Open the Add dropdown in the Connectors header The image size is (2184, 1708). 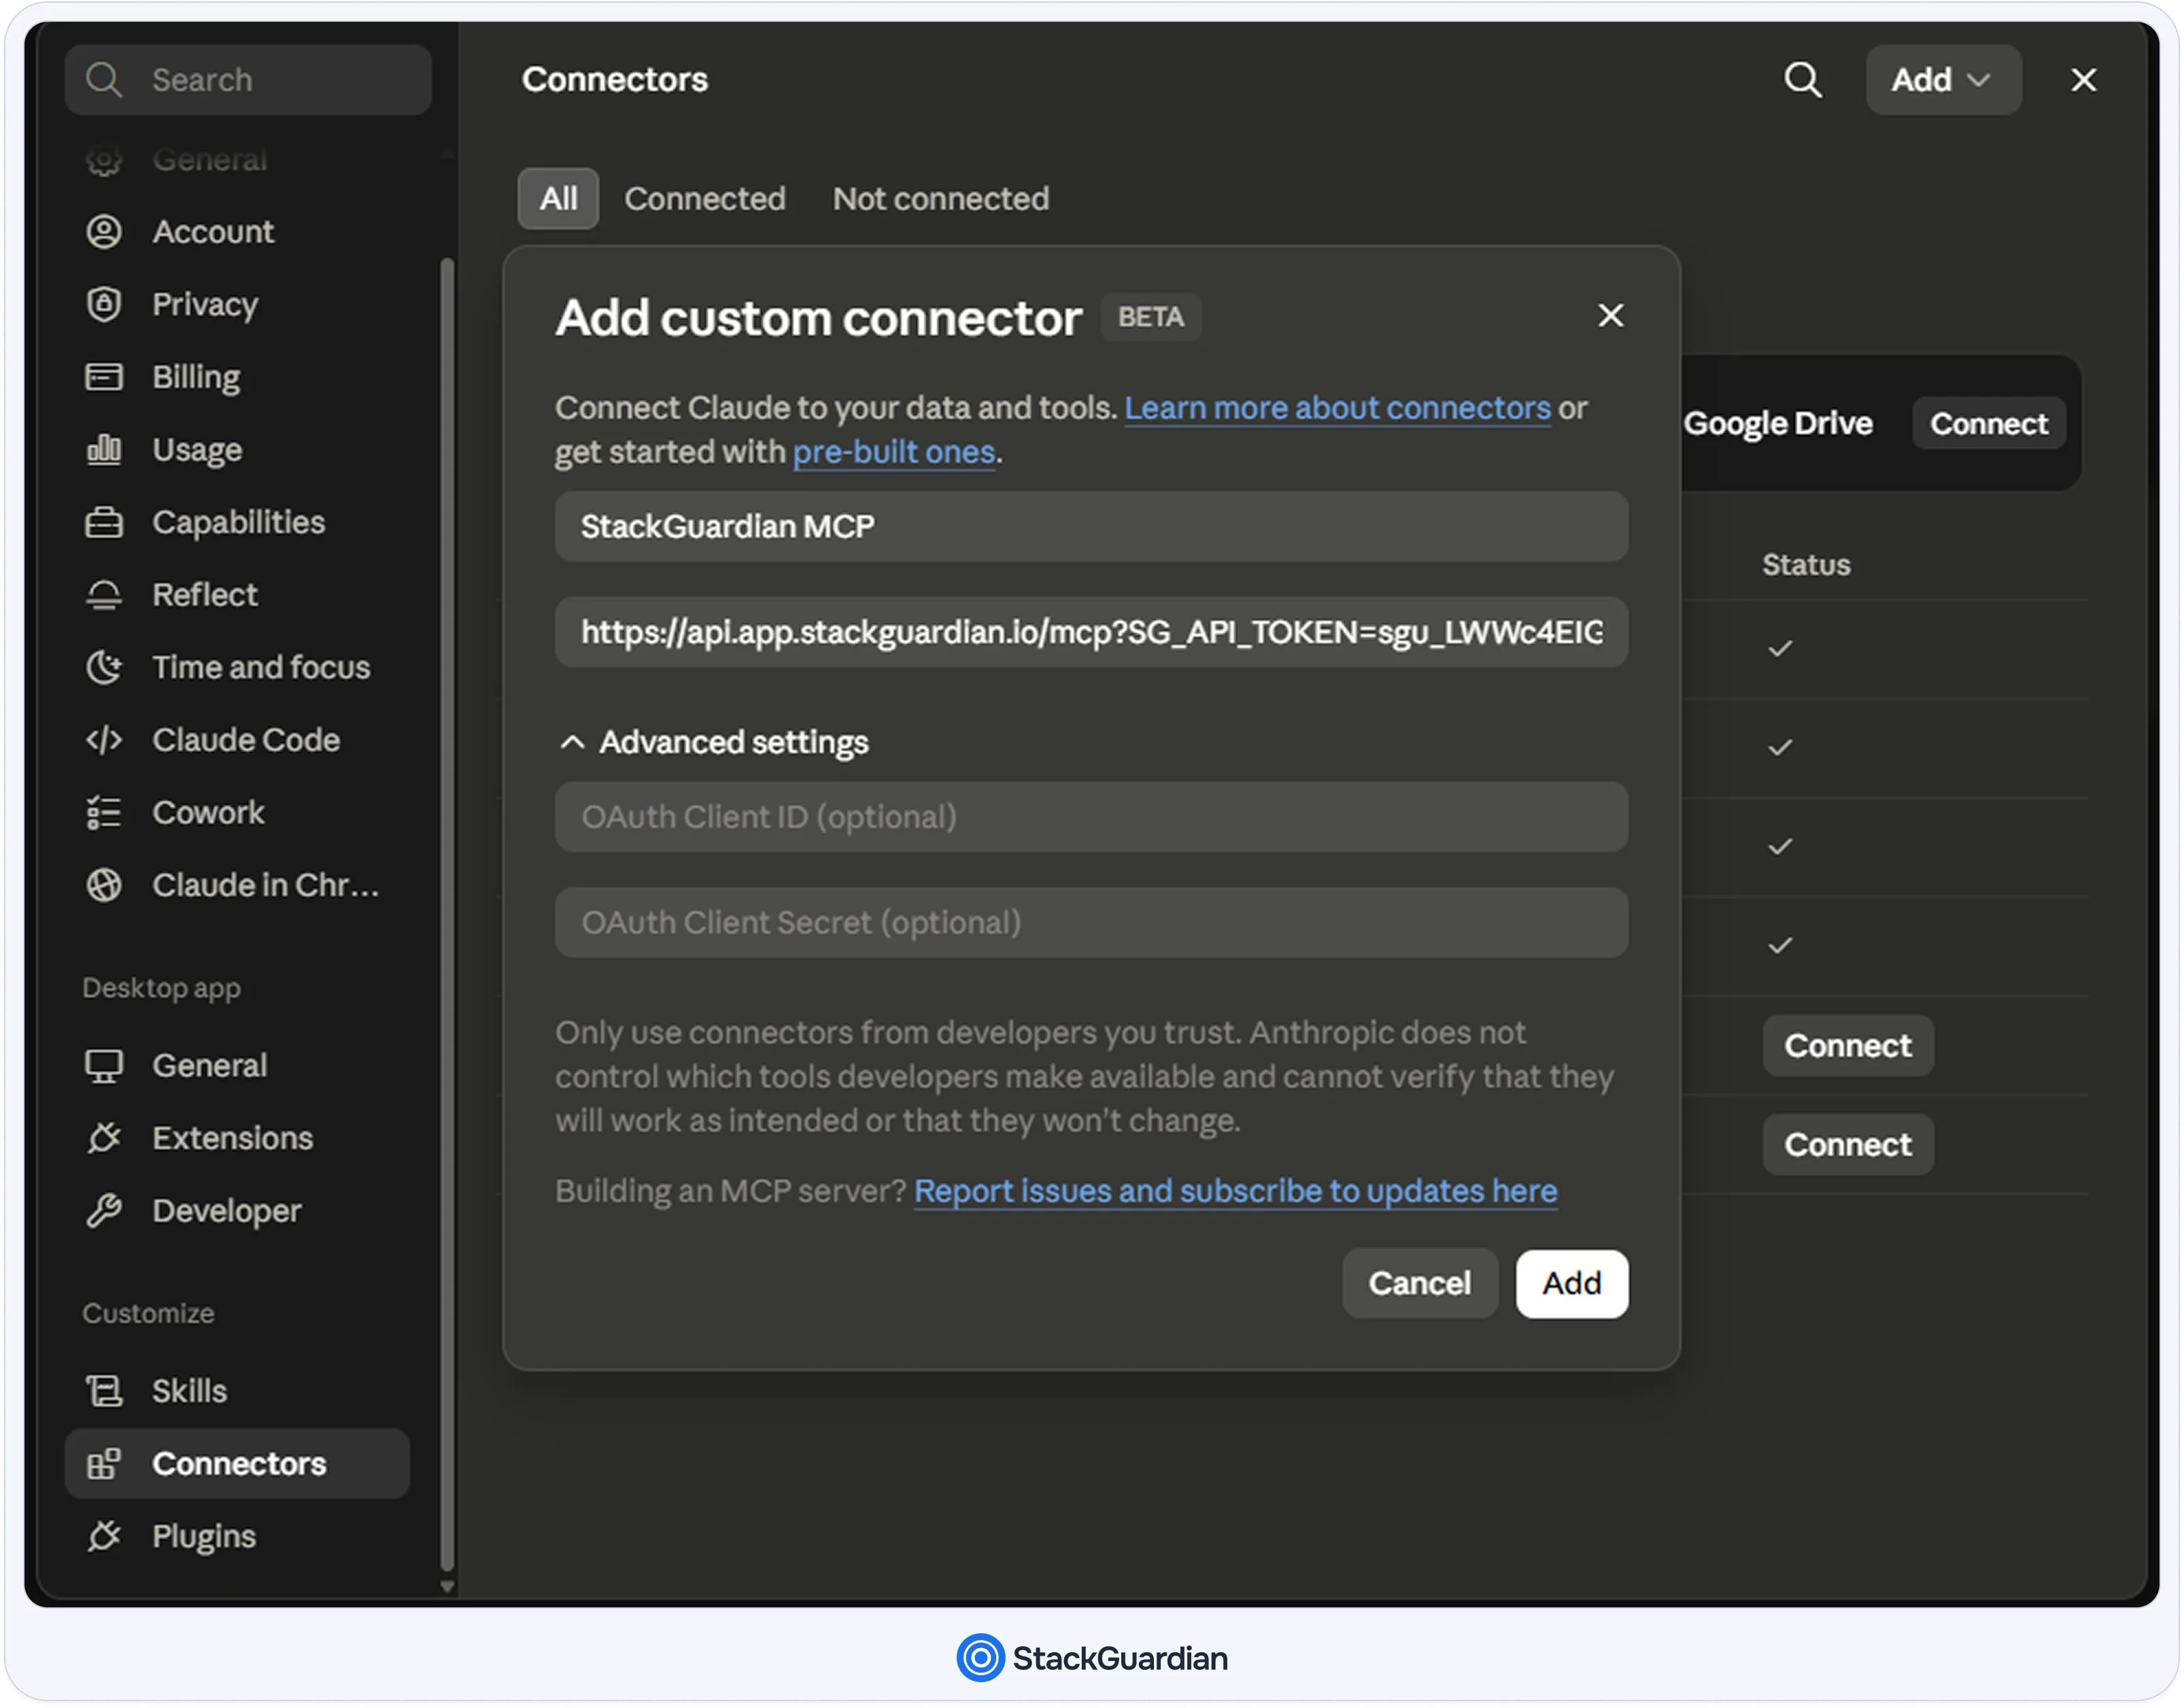pyautogui.click(x=1943, y=80)
